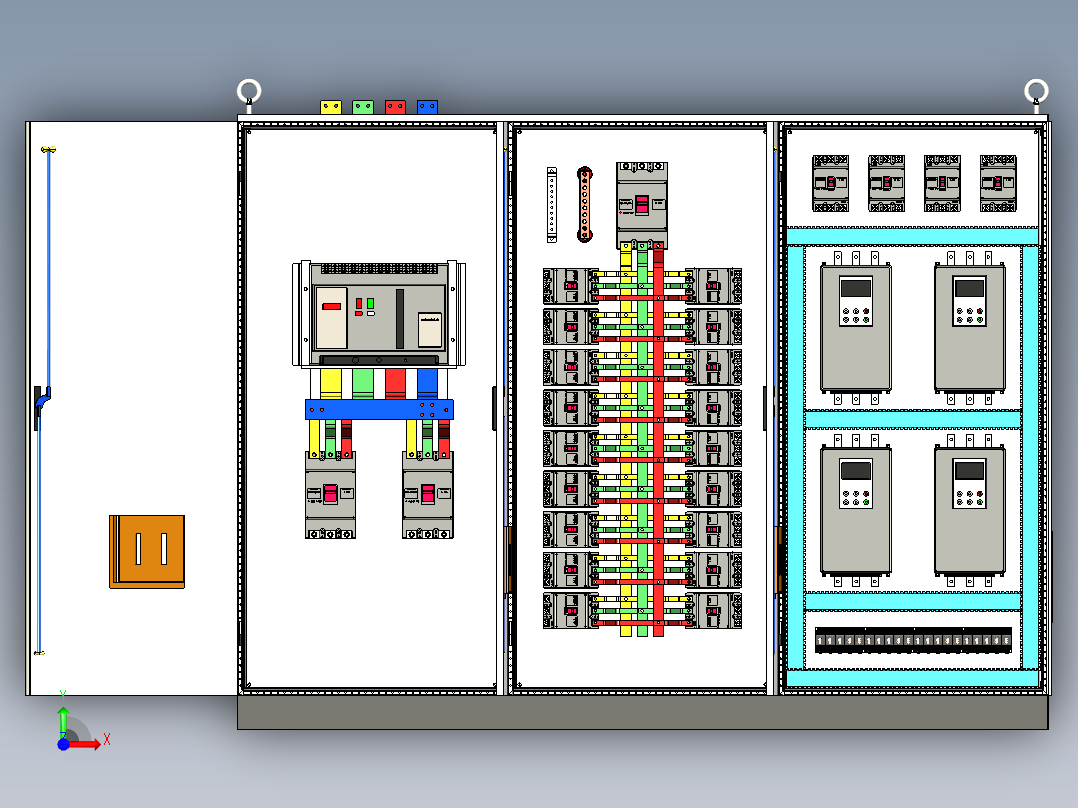Select the copper grounding bar

[585, 204]
